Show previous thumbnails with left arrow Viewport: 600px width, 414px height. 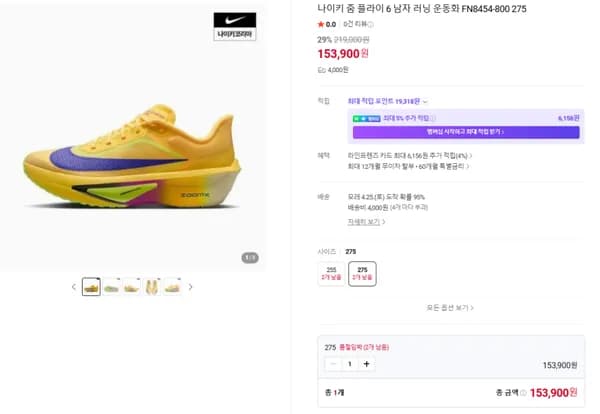click(x=72, y=287)
